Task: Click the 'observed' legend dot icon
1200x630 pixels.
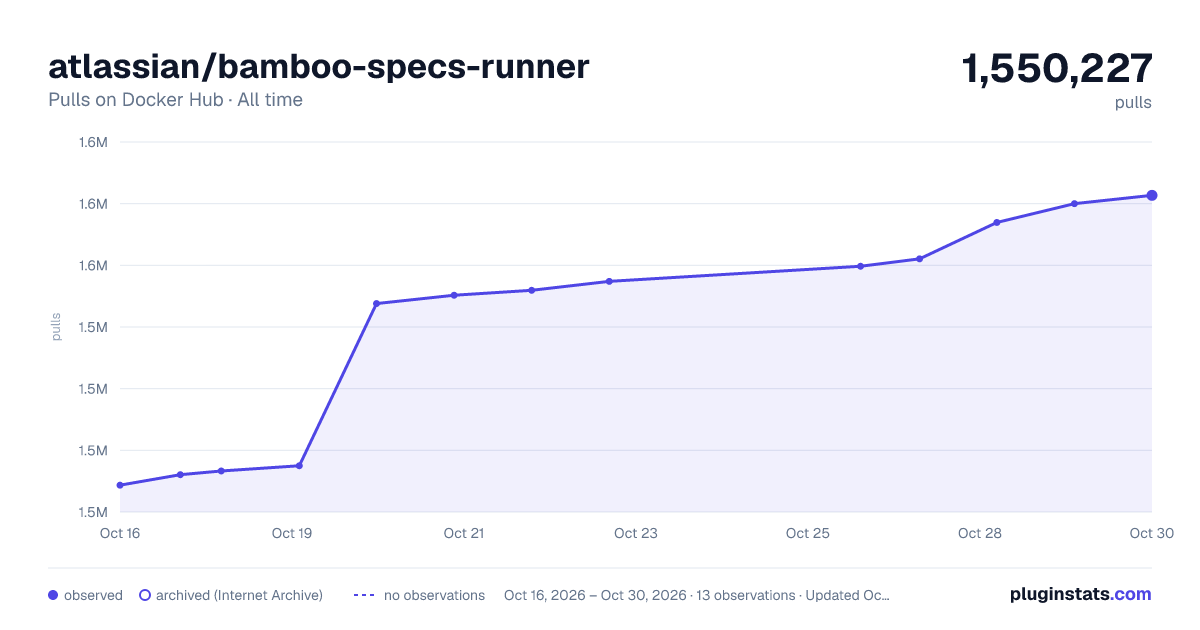Action: (x=53, y=595)
